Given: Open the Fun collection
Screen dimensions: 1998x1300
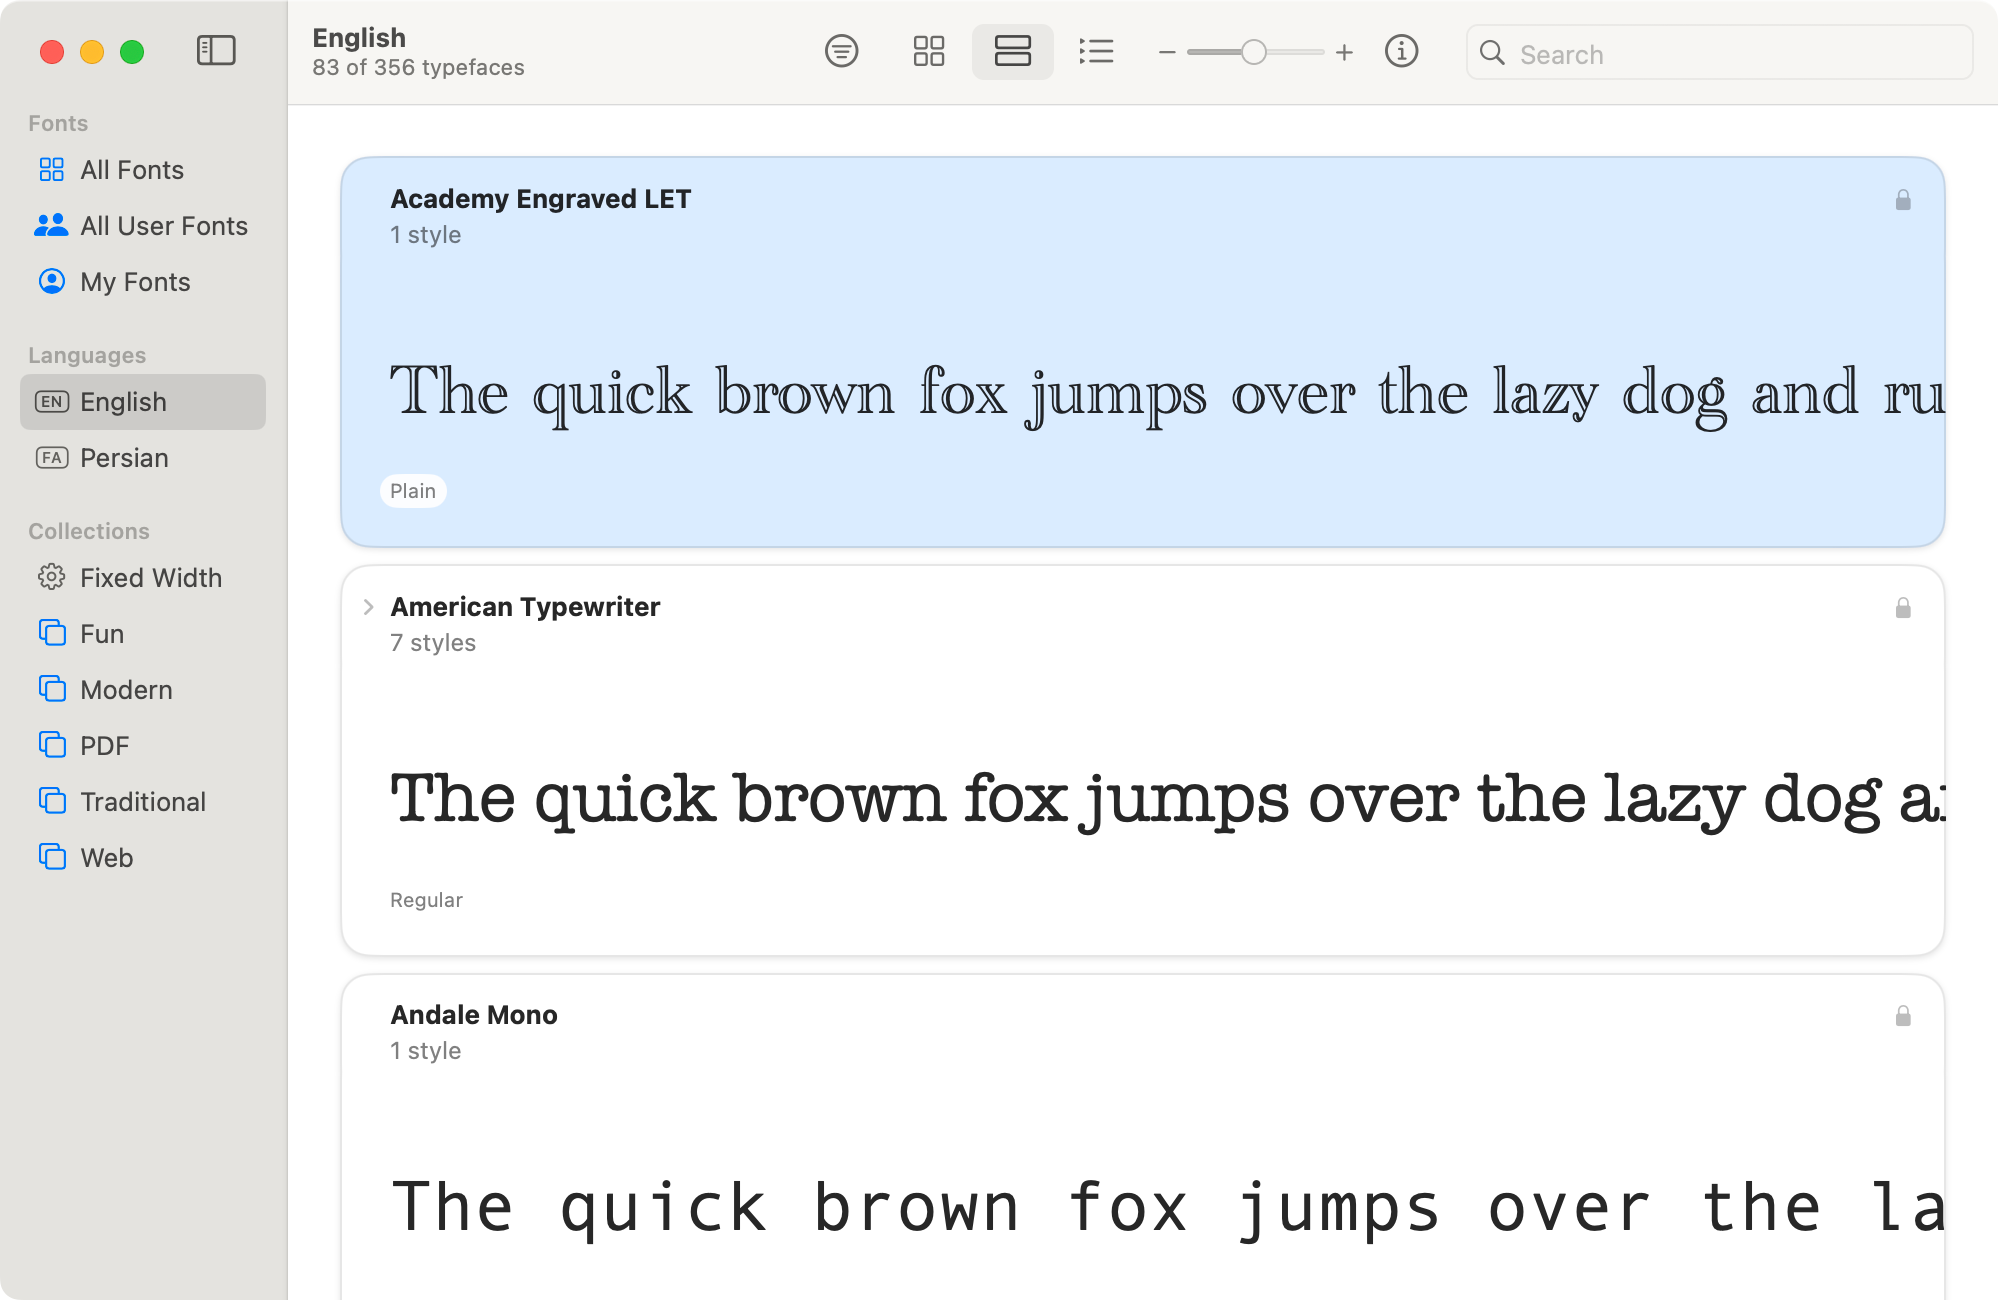Looking at the screenshot, I should [102, 633].
